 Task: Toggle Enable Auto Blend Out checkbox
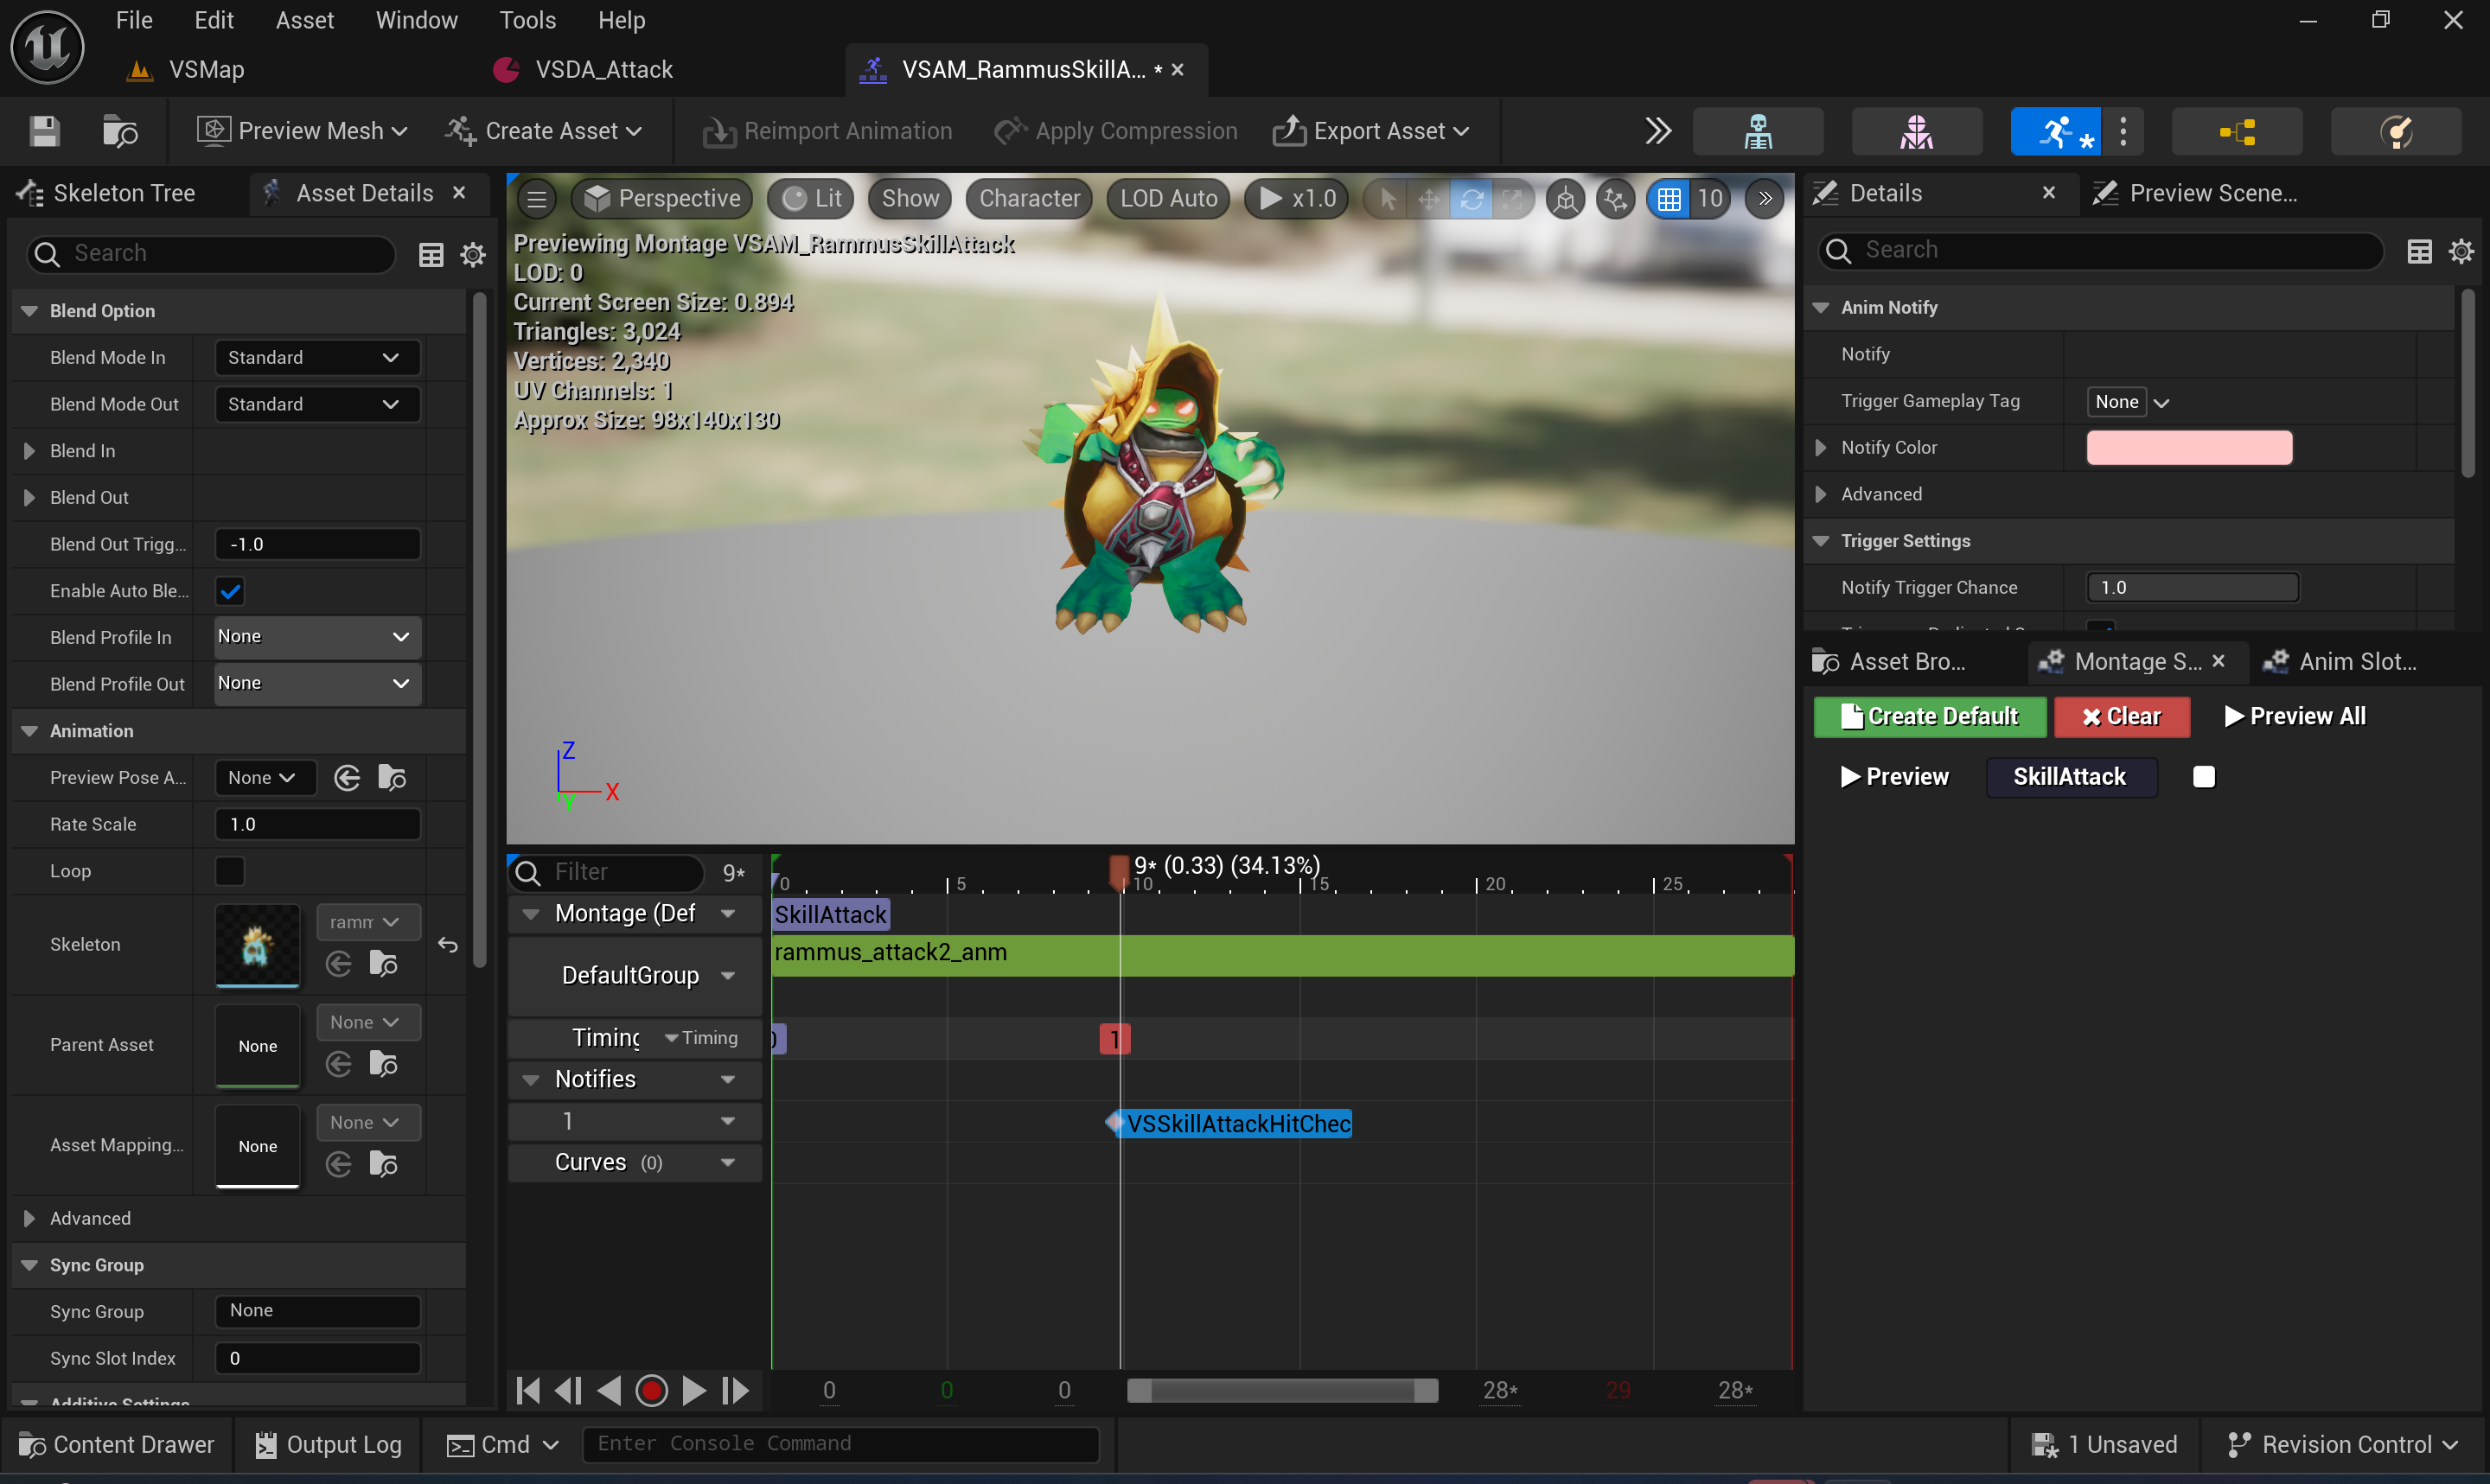230,591
